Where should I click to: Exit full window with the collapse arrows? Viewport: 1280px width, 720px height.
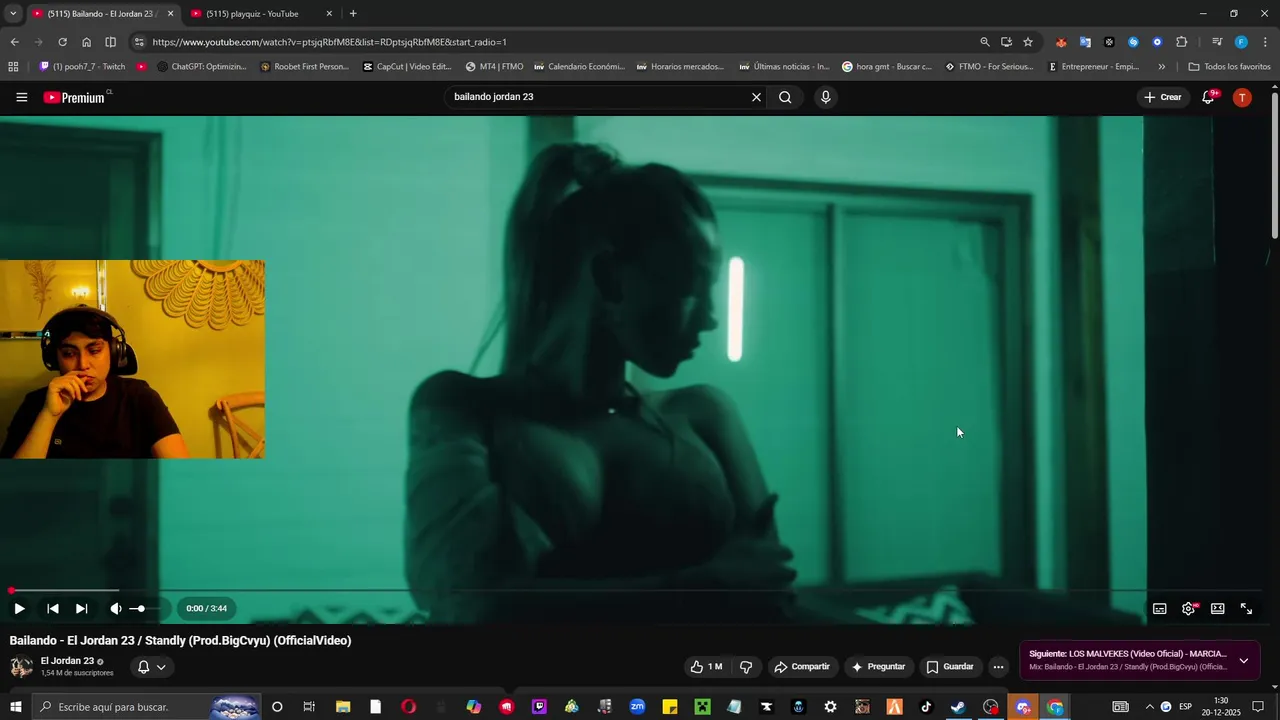[x=1247, y=608]
